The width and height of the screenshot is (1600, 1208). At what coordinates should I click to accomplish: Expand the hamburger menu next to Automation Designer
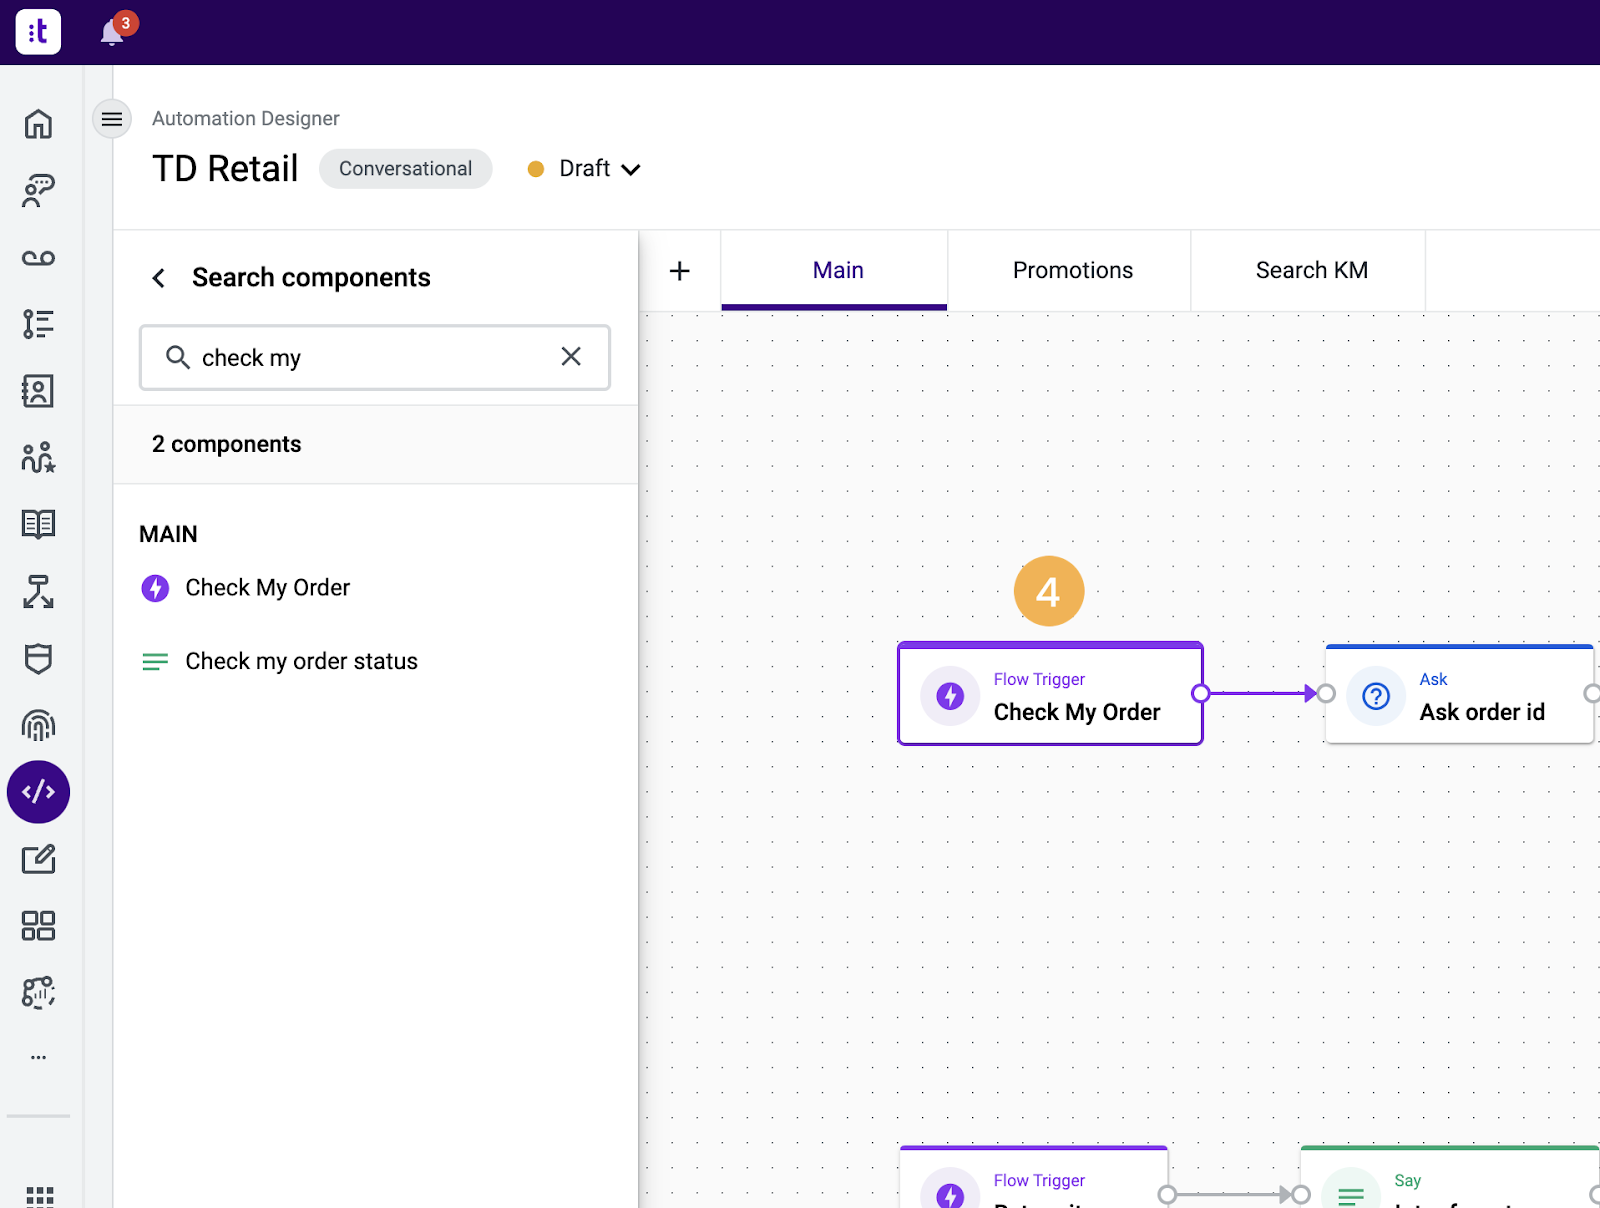click(x=111, y=119)
